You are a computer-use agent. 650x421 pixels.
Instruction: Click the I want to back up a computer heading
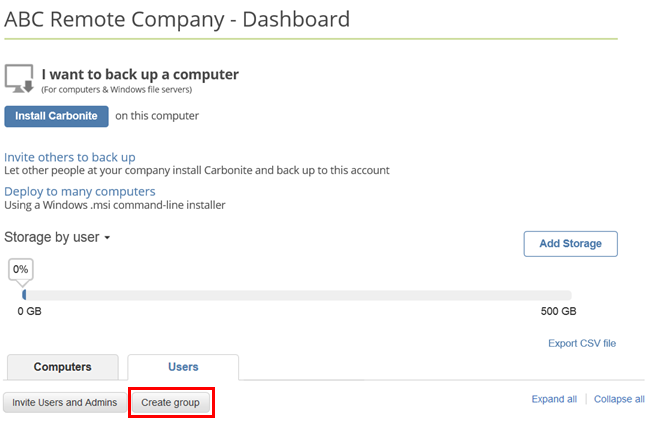click(x=140, y=74)
